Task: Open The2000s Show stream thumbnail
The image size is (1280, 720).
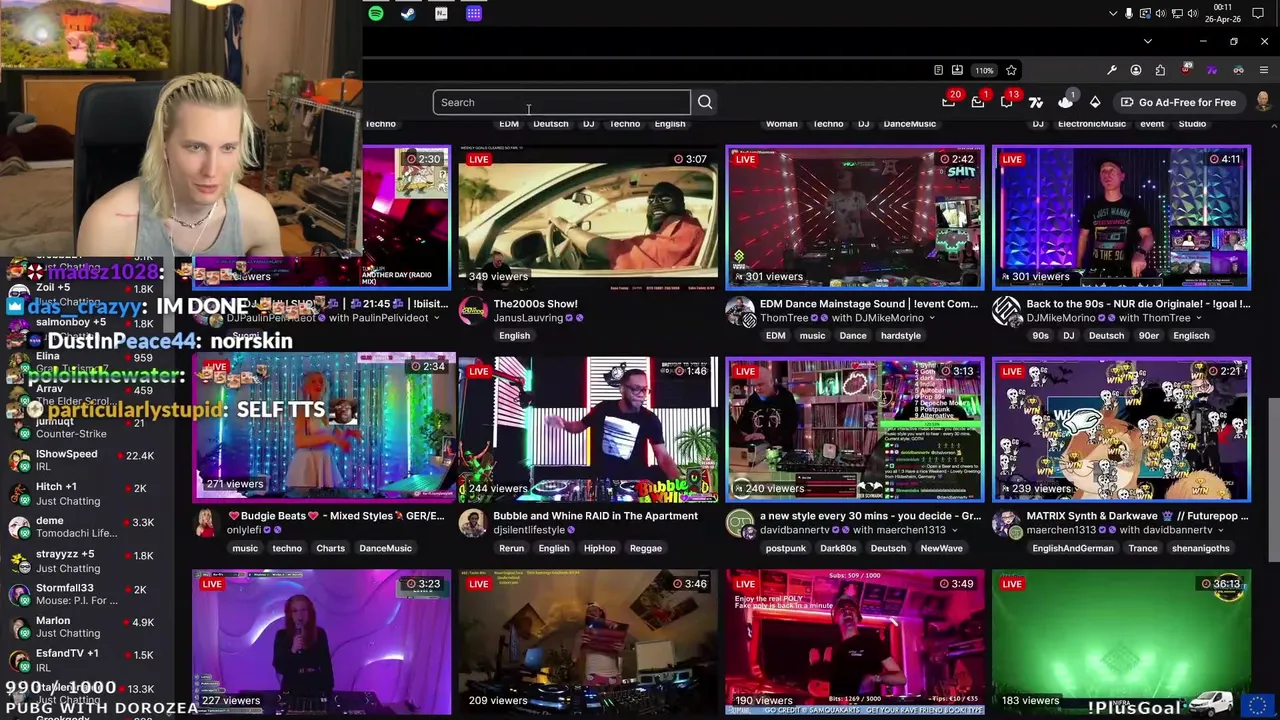Action: point(588,218)
